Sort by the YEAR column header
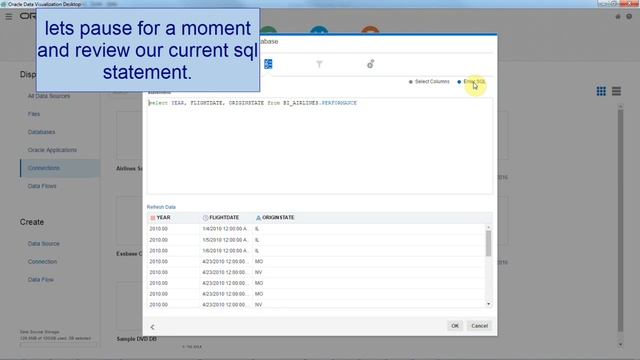The width and height of the screenshot is (640, 360). click(x=163, y=218)
